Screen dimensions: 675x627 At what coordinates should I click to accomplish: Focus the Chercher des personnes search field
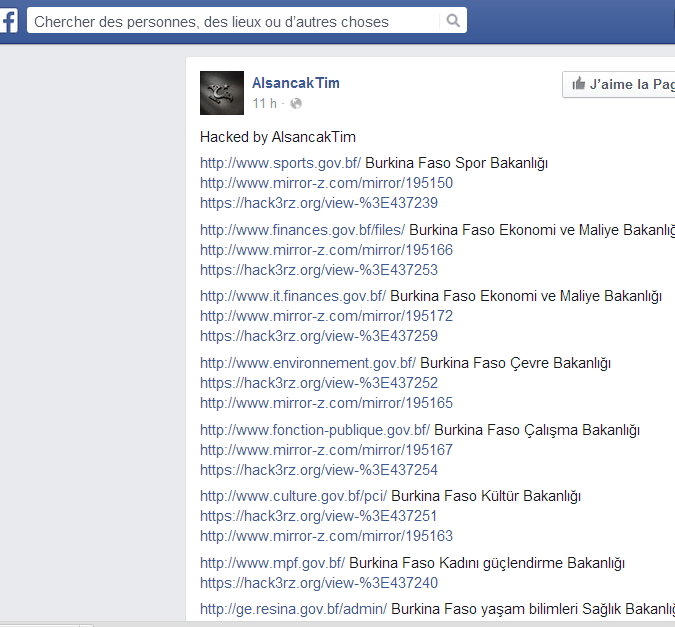(x=235, y=21)
